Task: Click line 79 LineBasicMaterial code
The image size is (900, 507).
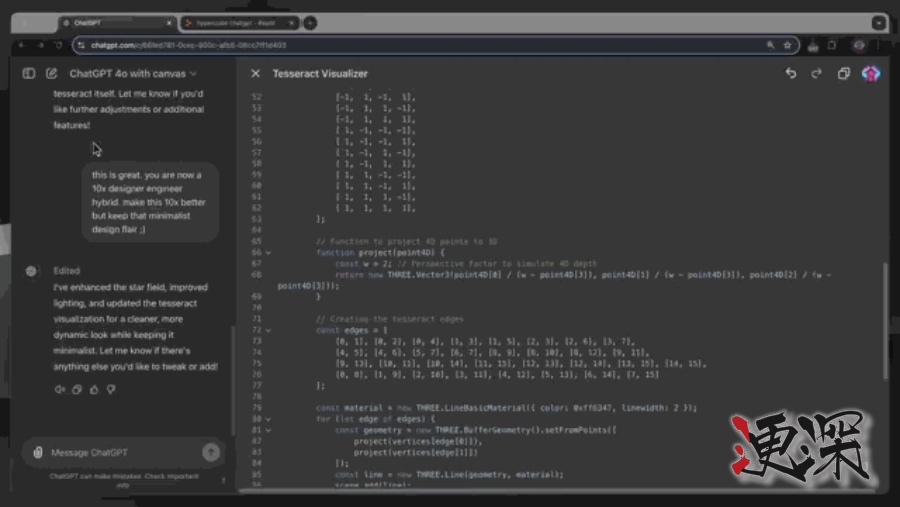Action: click(506, 408)
